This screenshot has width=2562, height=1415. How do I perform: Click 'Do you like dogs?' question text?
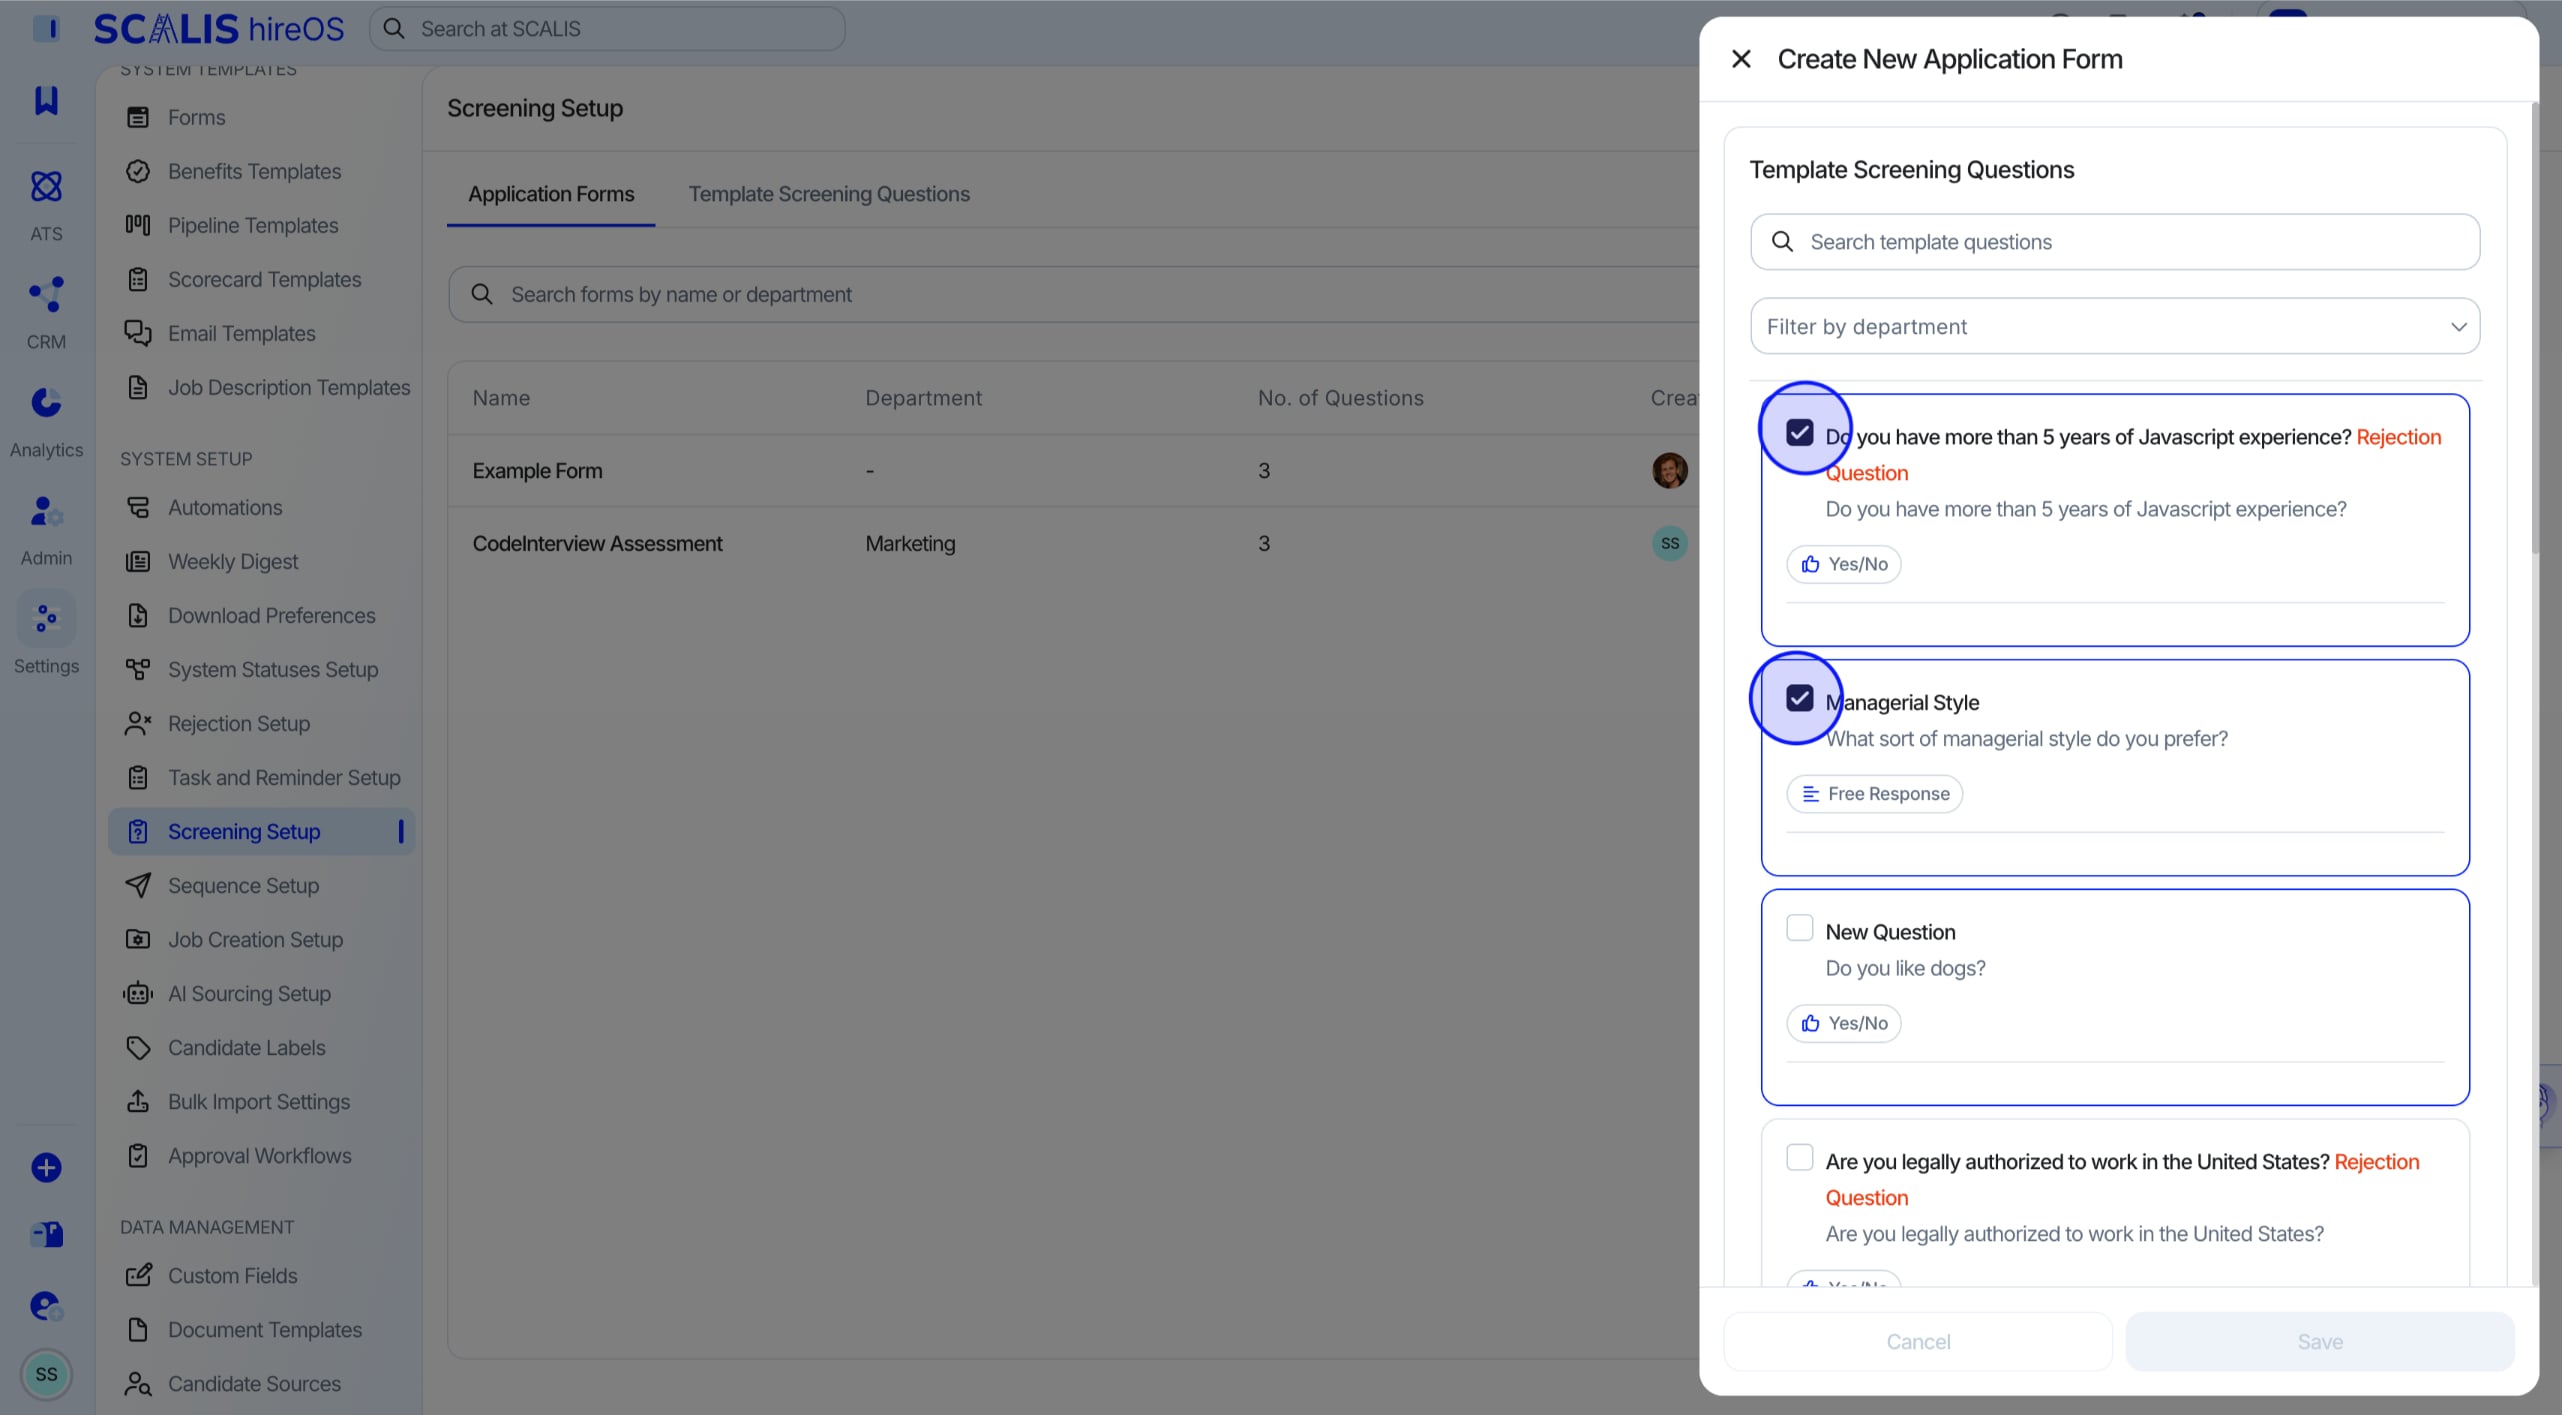[x=1905, y=968]
